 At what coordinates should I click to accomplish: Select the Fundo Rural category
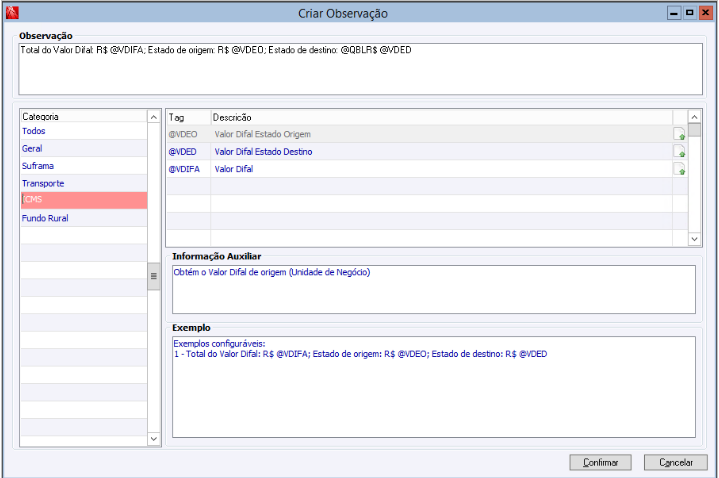click(x=83, y=218)
